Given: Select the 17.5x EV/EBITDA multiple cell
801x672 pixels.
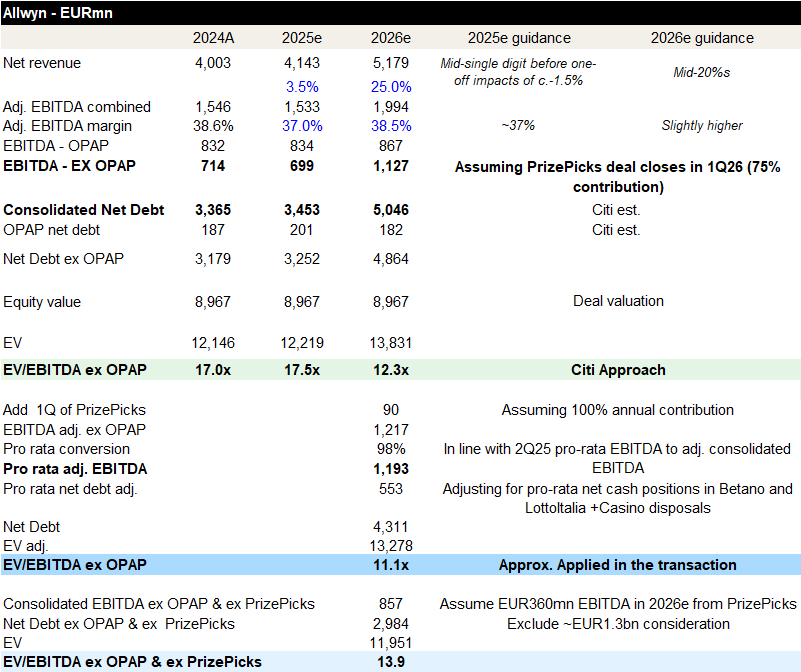Looking at the screenshot, I should pyautogui.click(x=302, y=370).
